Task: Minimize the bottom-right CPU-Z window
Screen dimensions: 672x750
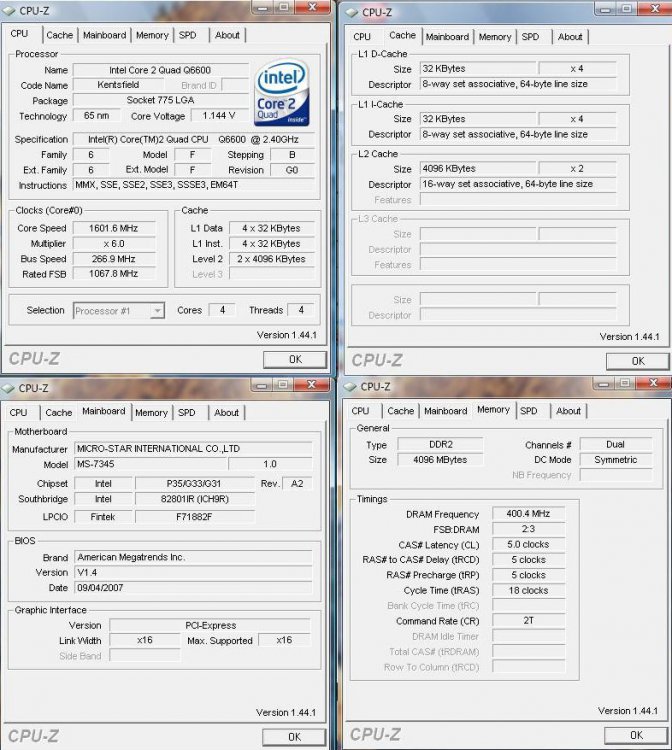Action: (x=604, y=384)
